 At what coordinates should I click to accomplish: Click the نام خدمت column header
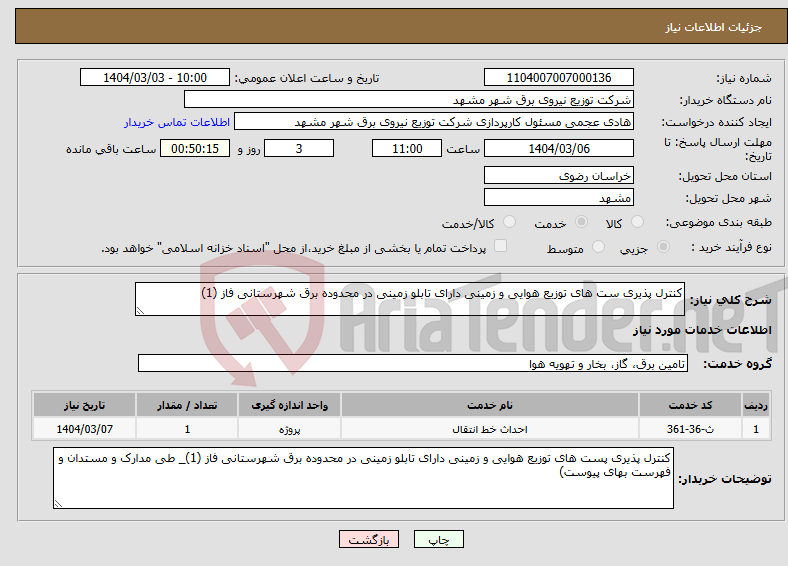(x=489, y=405)
